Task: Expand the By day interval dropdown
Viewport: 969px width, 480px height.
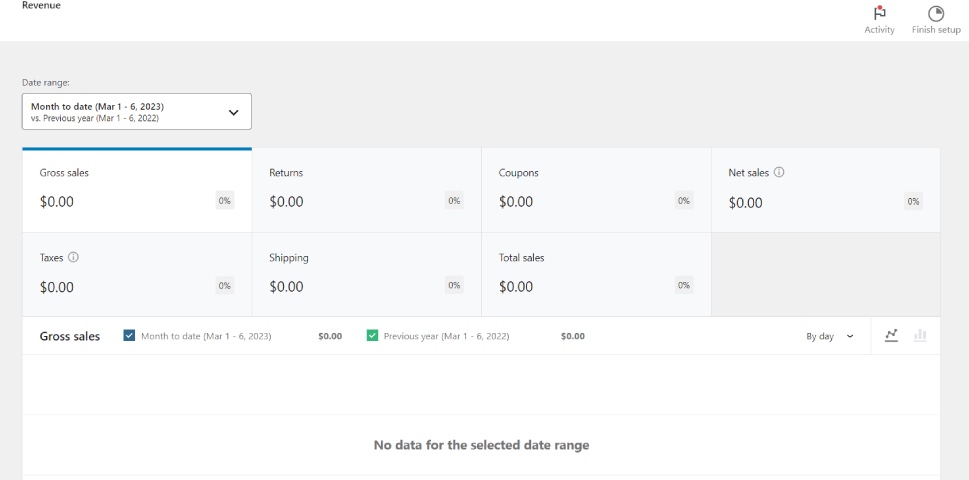Action: [x=829, y=336]
